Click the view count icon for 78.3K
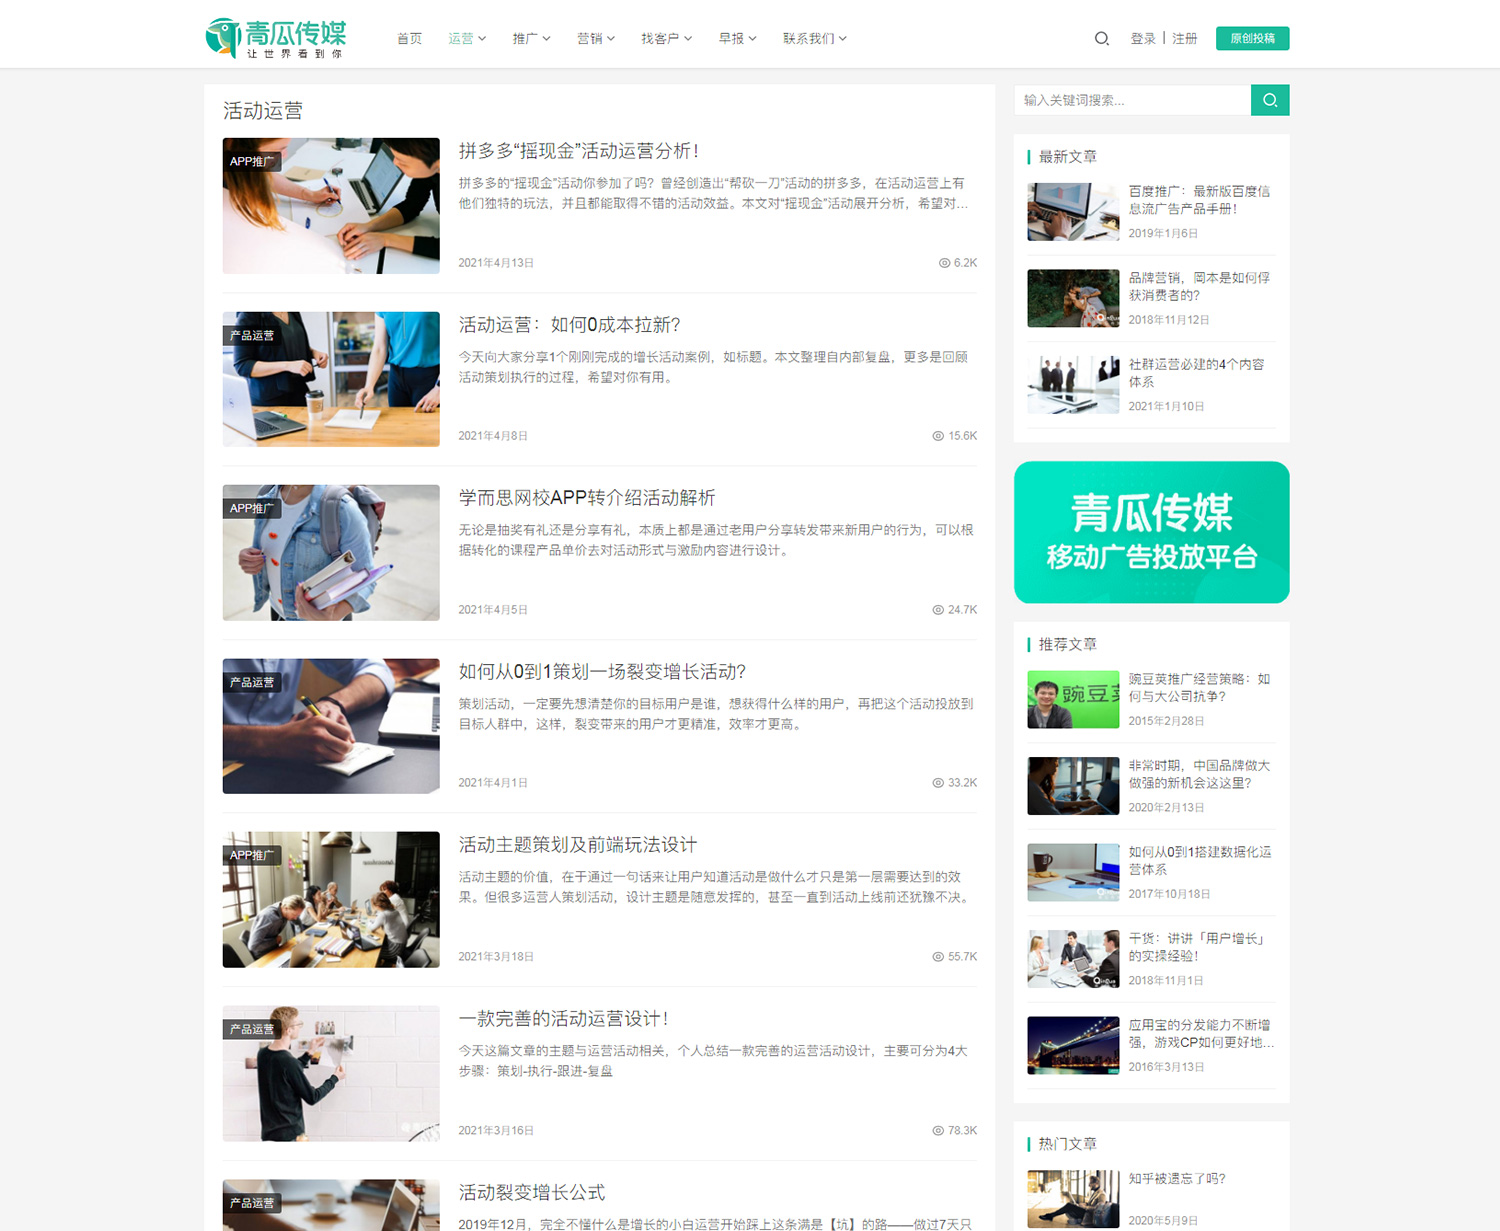The image size is (1500, 1231). tap(938, 1131)
